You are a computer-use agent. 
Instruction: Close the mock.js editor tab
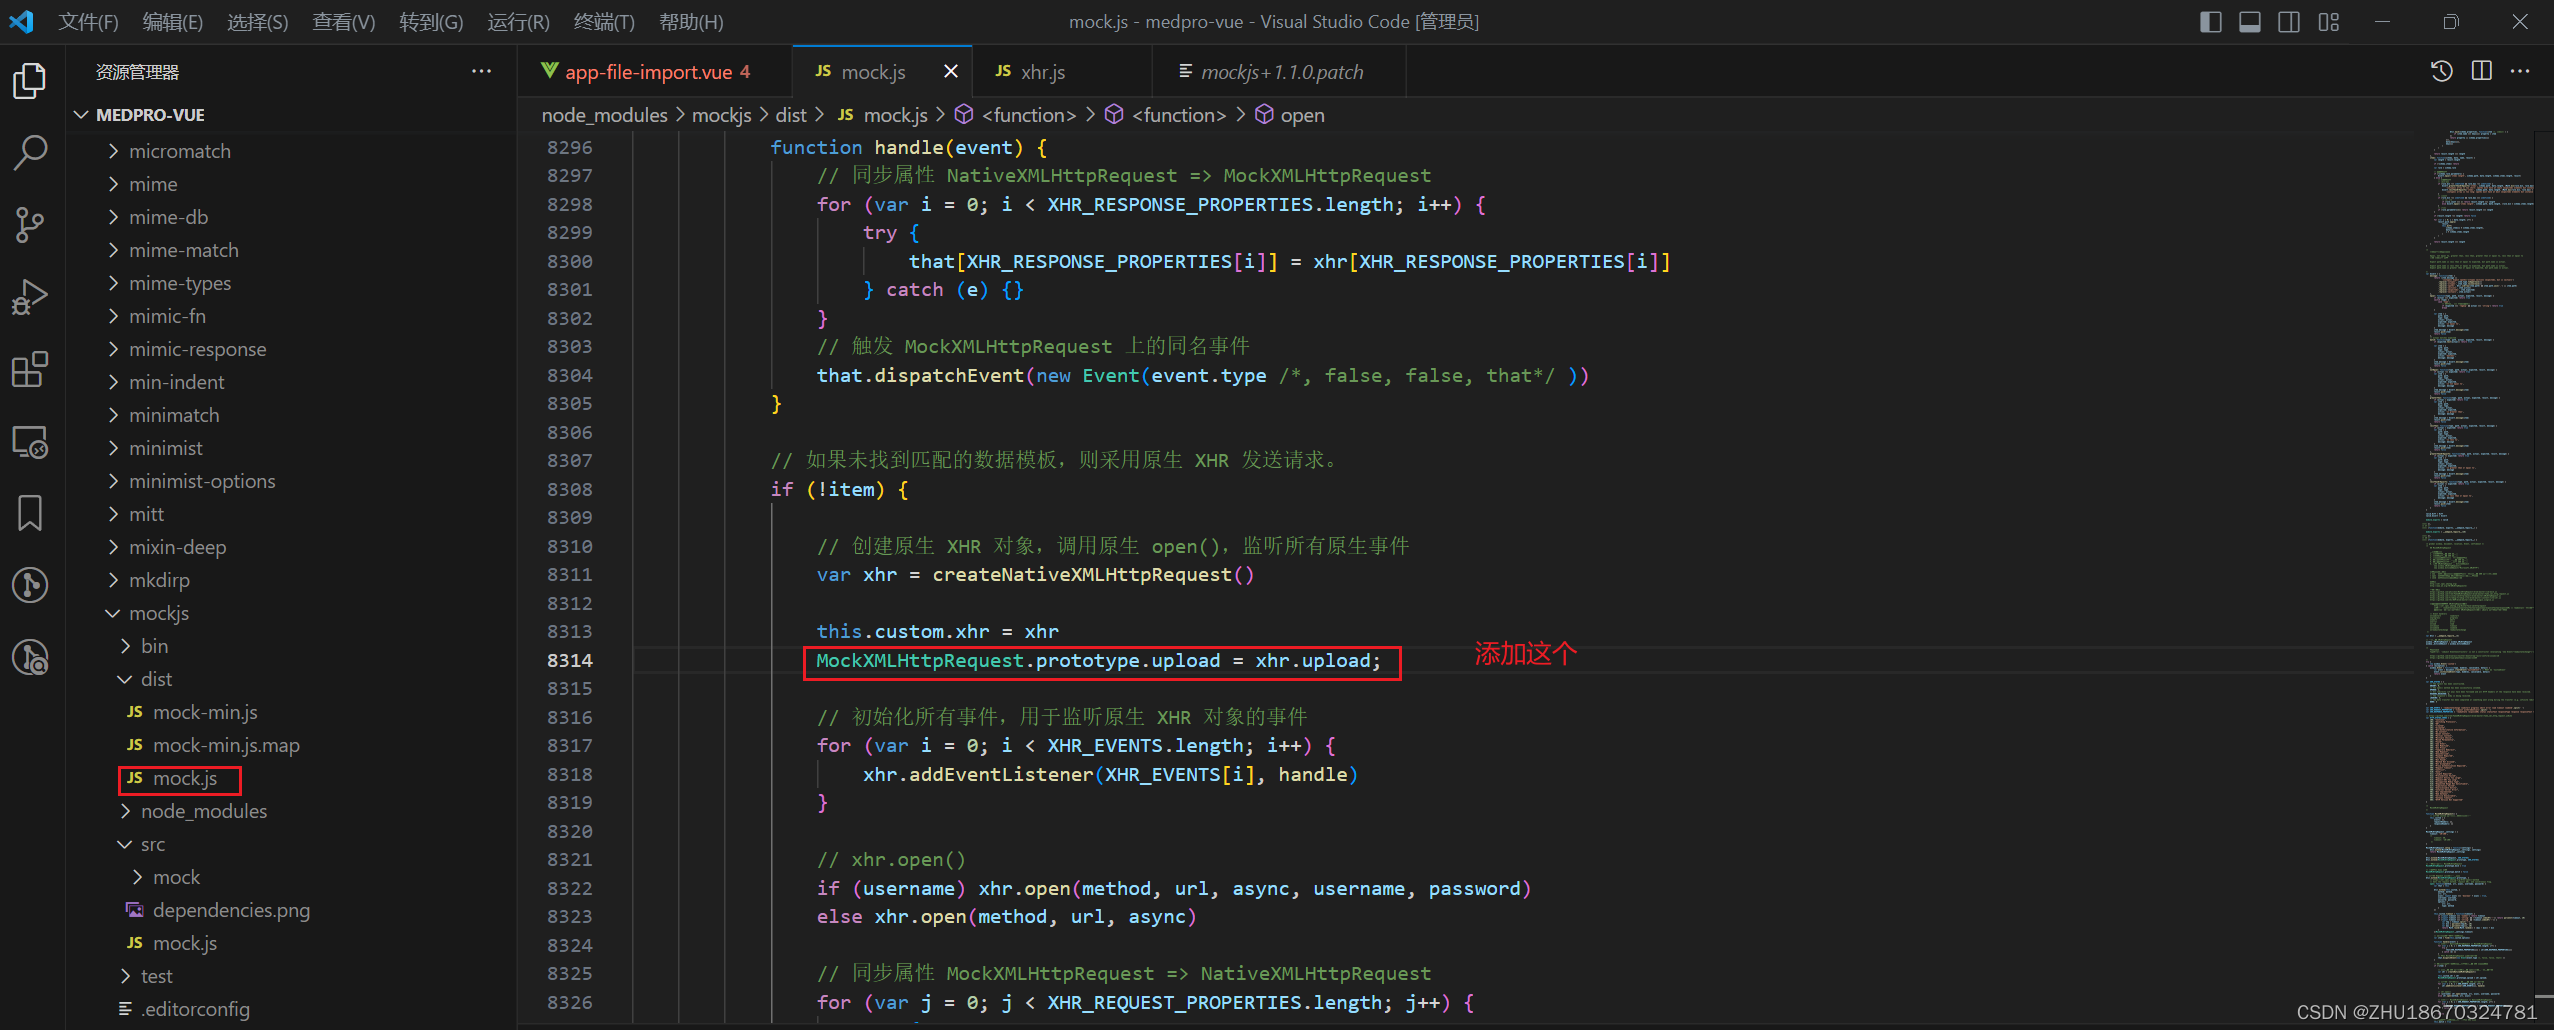[951, 71]
